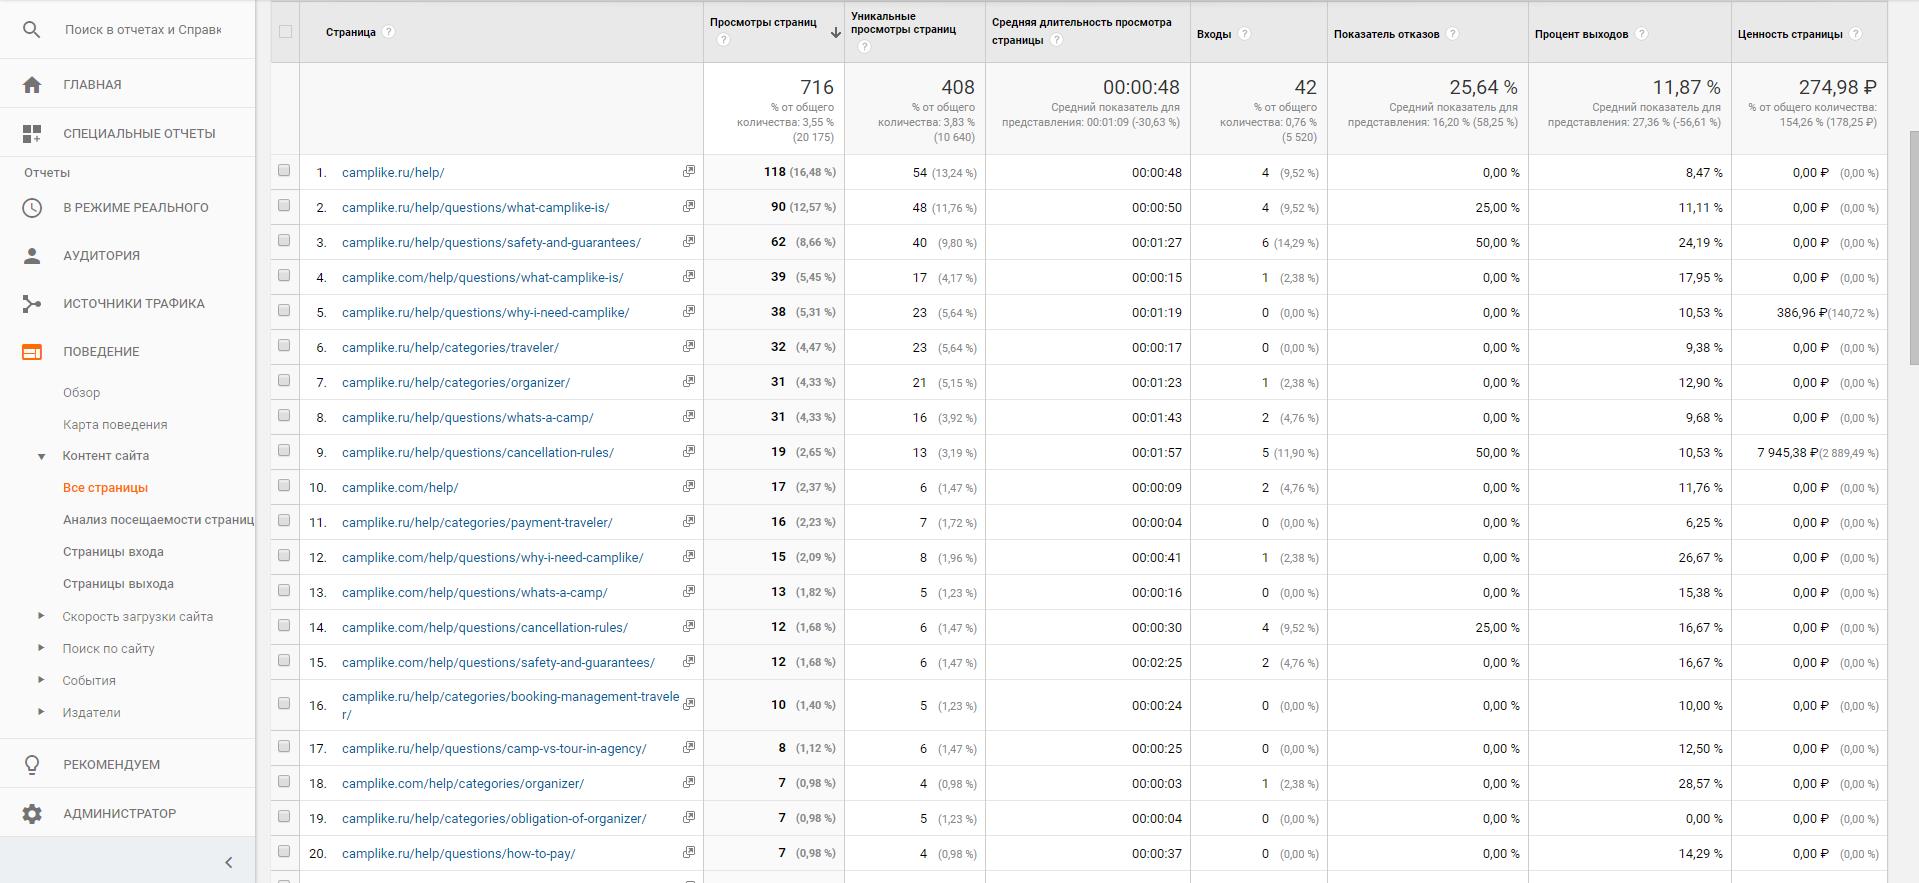Open the camplike.ru whats-a-camp link
The height and width of the screenshot is (883, 1919).
coord(467,418)
